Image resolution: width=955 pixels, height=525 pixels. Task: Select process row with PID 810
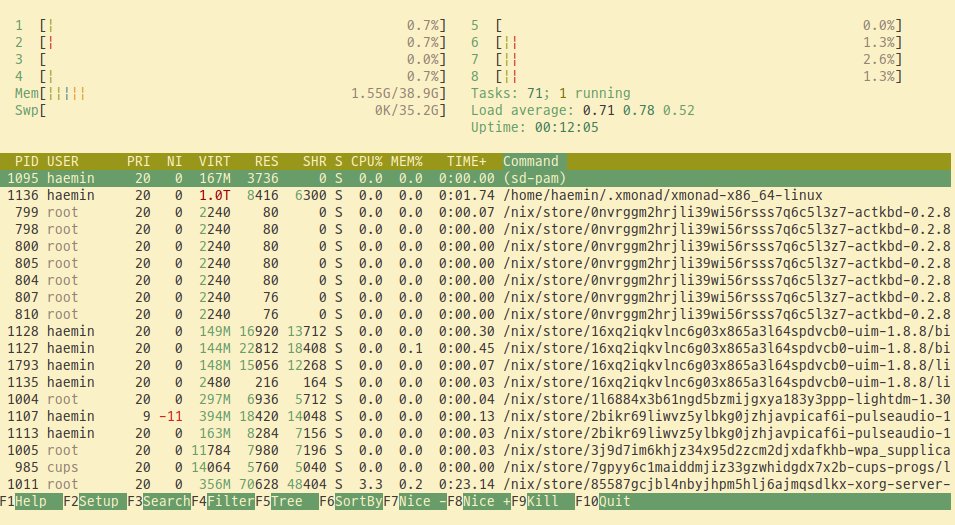click(x=475, y=314)
